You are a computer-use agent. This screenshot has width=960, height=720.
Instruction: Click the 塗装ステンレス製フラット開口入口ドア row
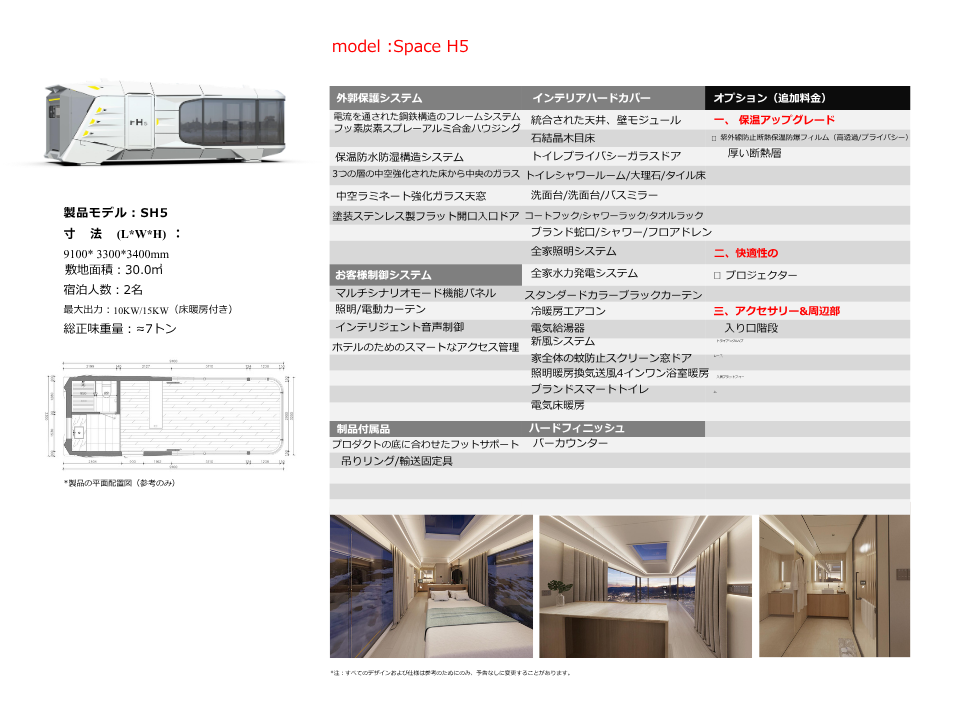pos(426,216)
